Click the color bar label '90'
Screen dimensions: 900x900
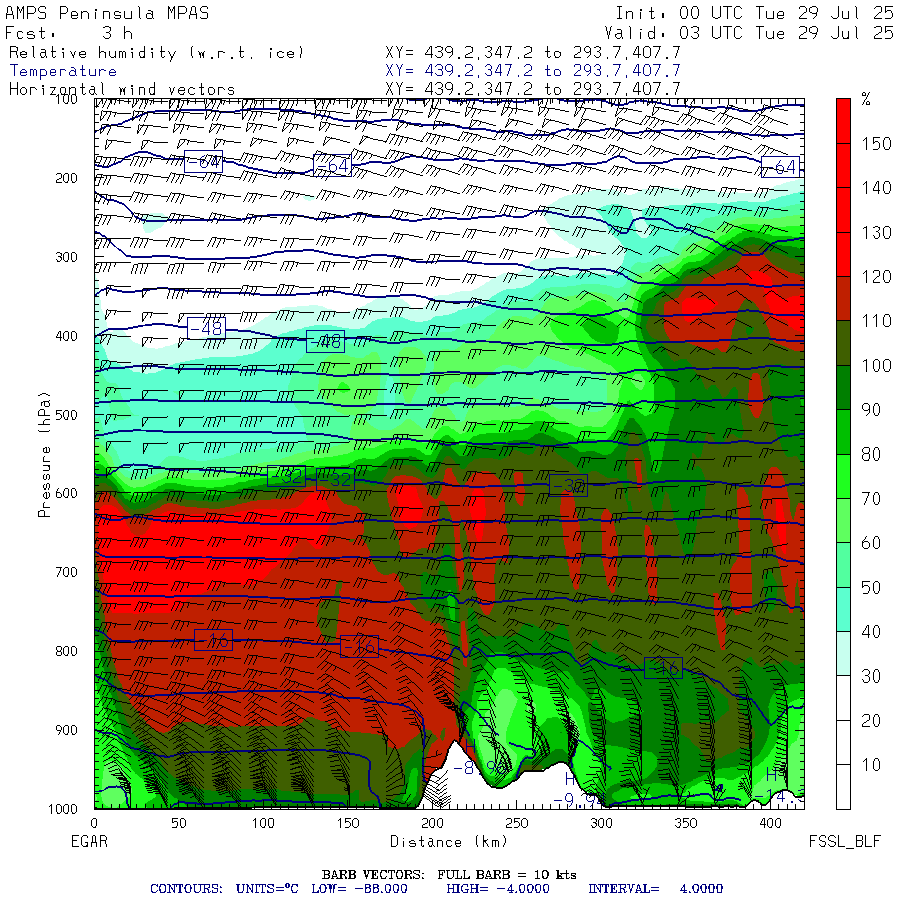click(x=871, y=409)
